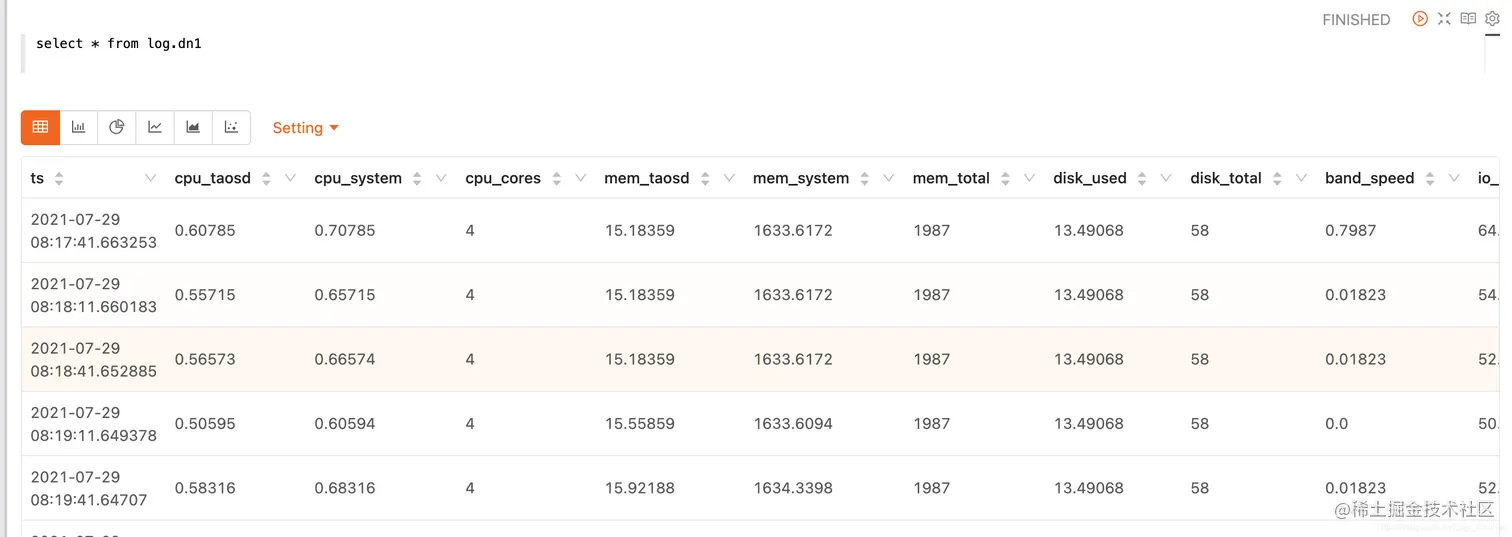The height and width of the screenshot is (537, 1512).
Task: Open the mem_system column menu chevron
Action: tap(889, 178)
